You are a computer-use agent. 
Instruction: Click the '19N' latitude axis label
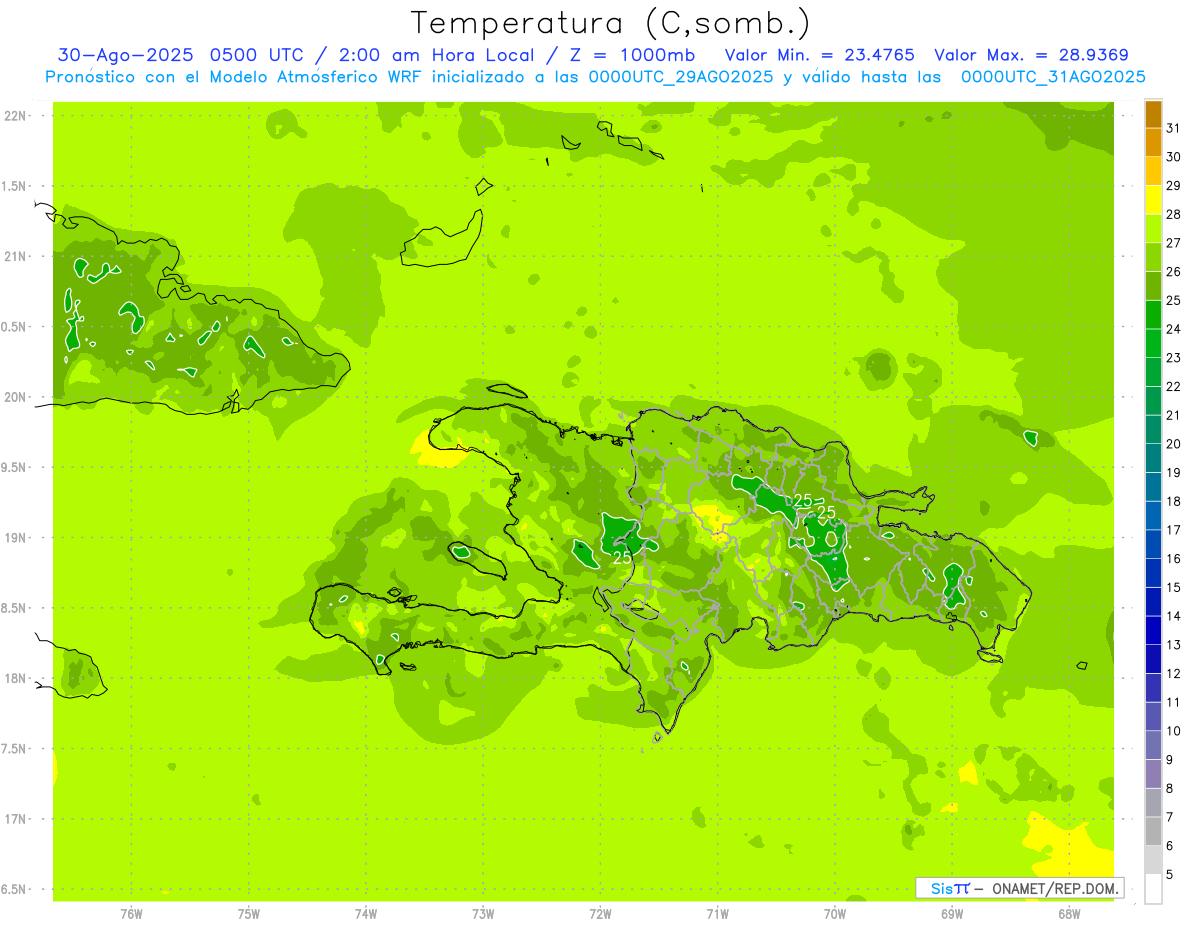pos(16,538)
